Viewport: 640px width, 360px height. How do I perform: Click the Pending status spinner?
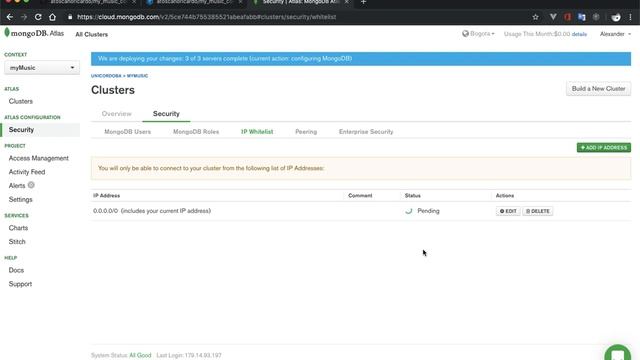[409, 211]
